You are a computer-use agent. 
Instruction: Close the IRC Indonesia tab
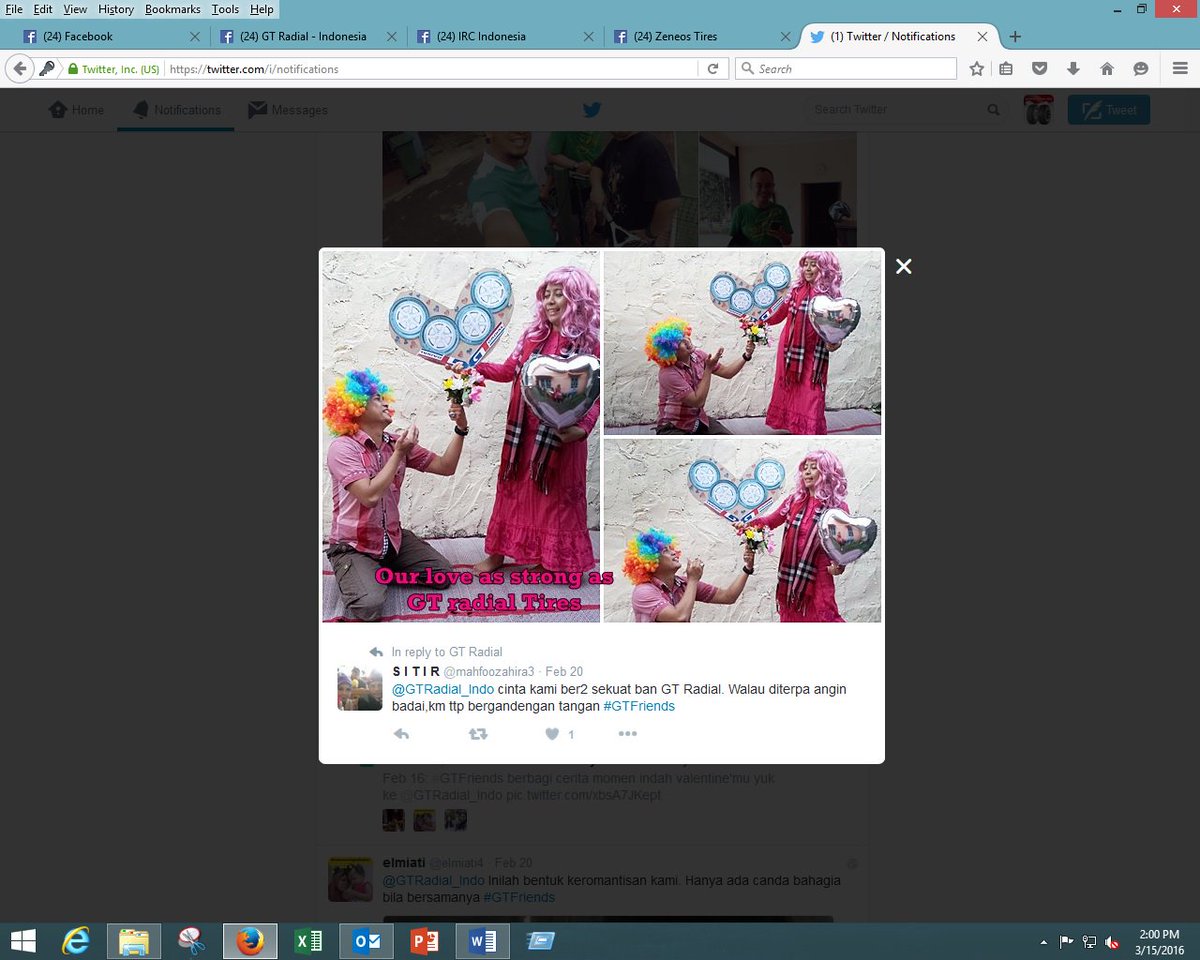(x=588, y=36)
